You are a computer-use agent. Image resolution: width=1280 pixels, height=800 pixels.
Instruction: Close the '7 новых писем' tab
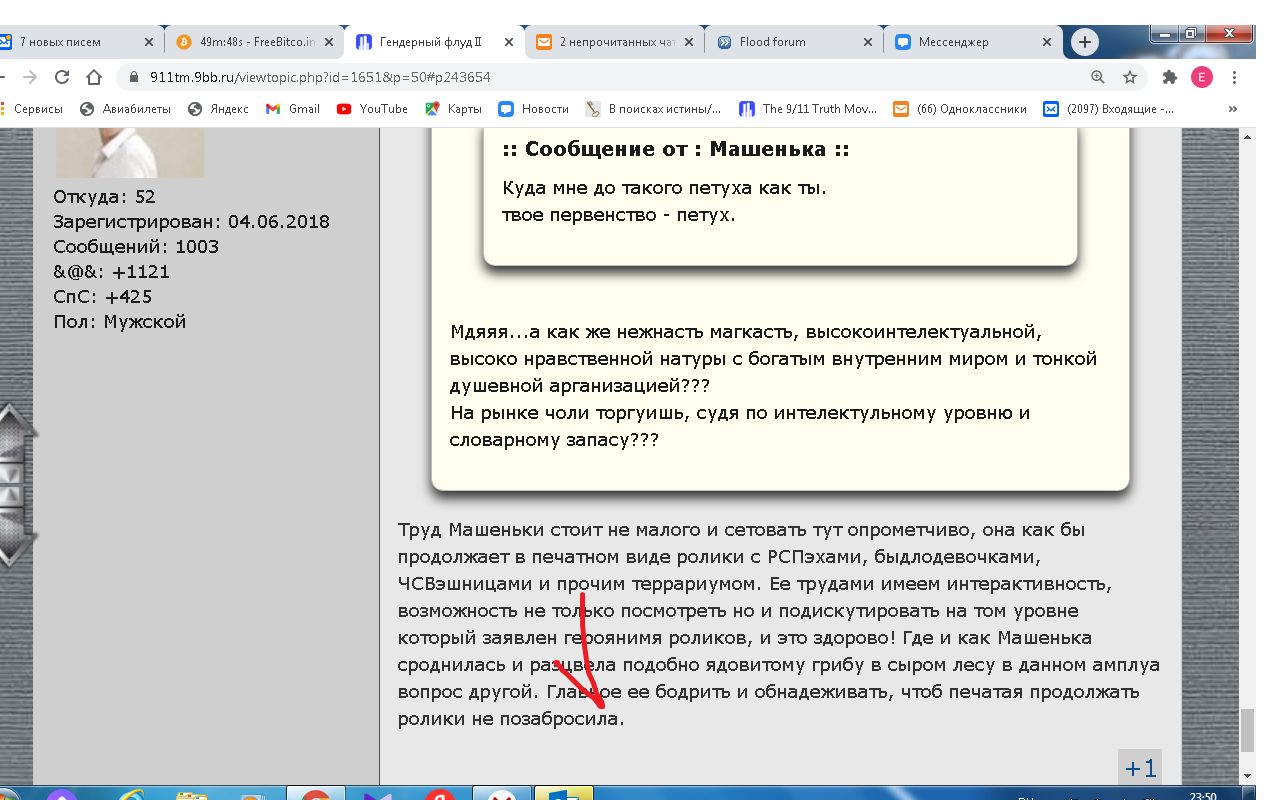point(149,42)
